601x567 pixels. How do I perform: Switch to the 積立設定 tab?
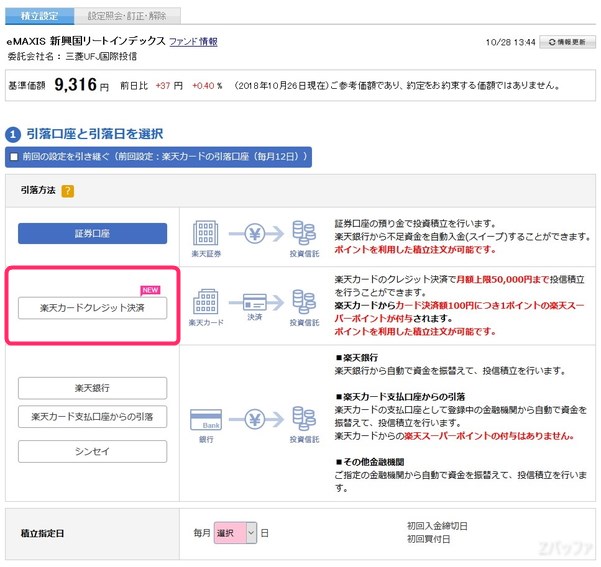tap(39, 16)
